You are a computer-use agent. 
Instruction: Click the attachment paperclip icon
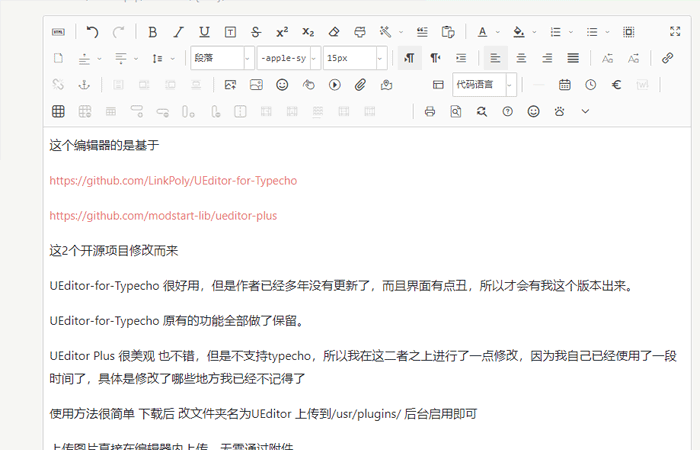pos(361,85)
